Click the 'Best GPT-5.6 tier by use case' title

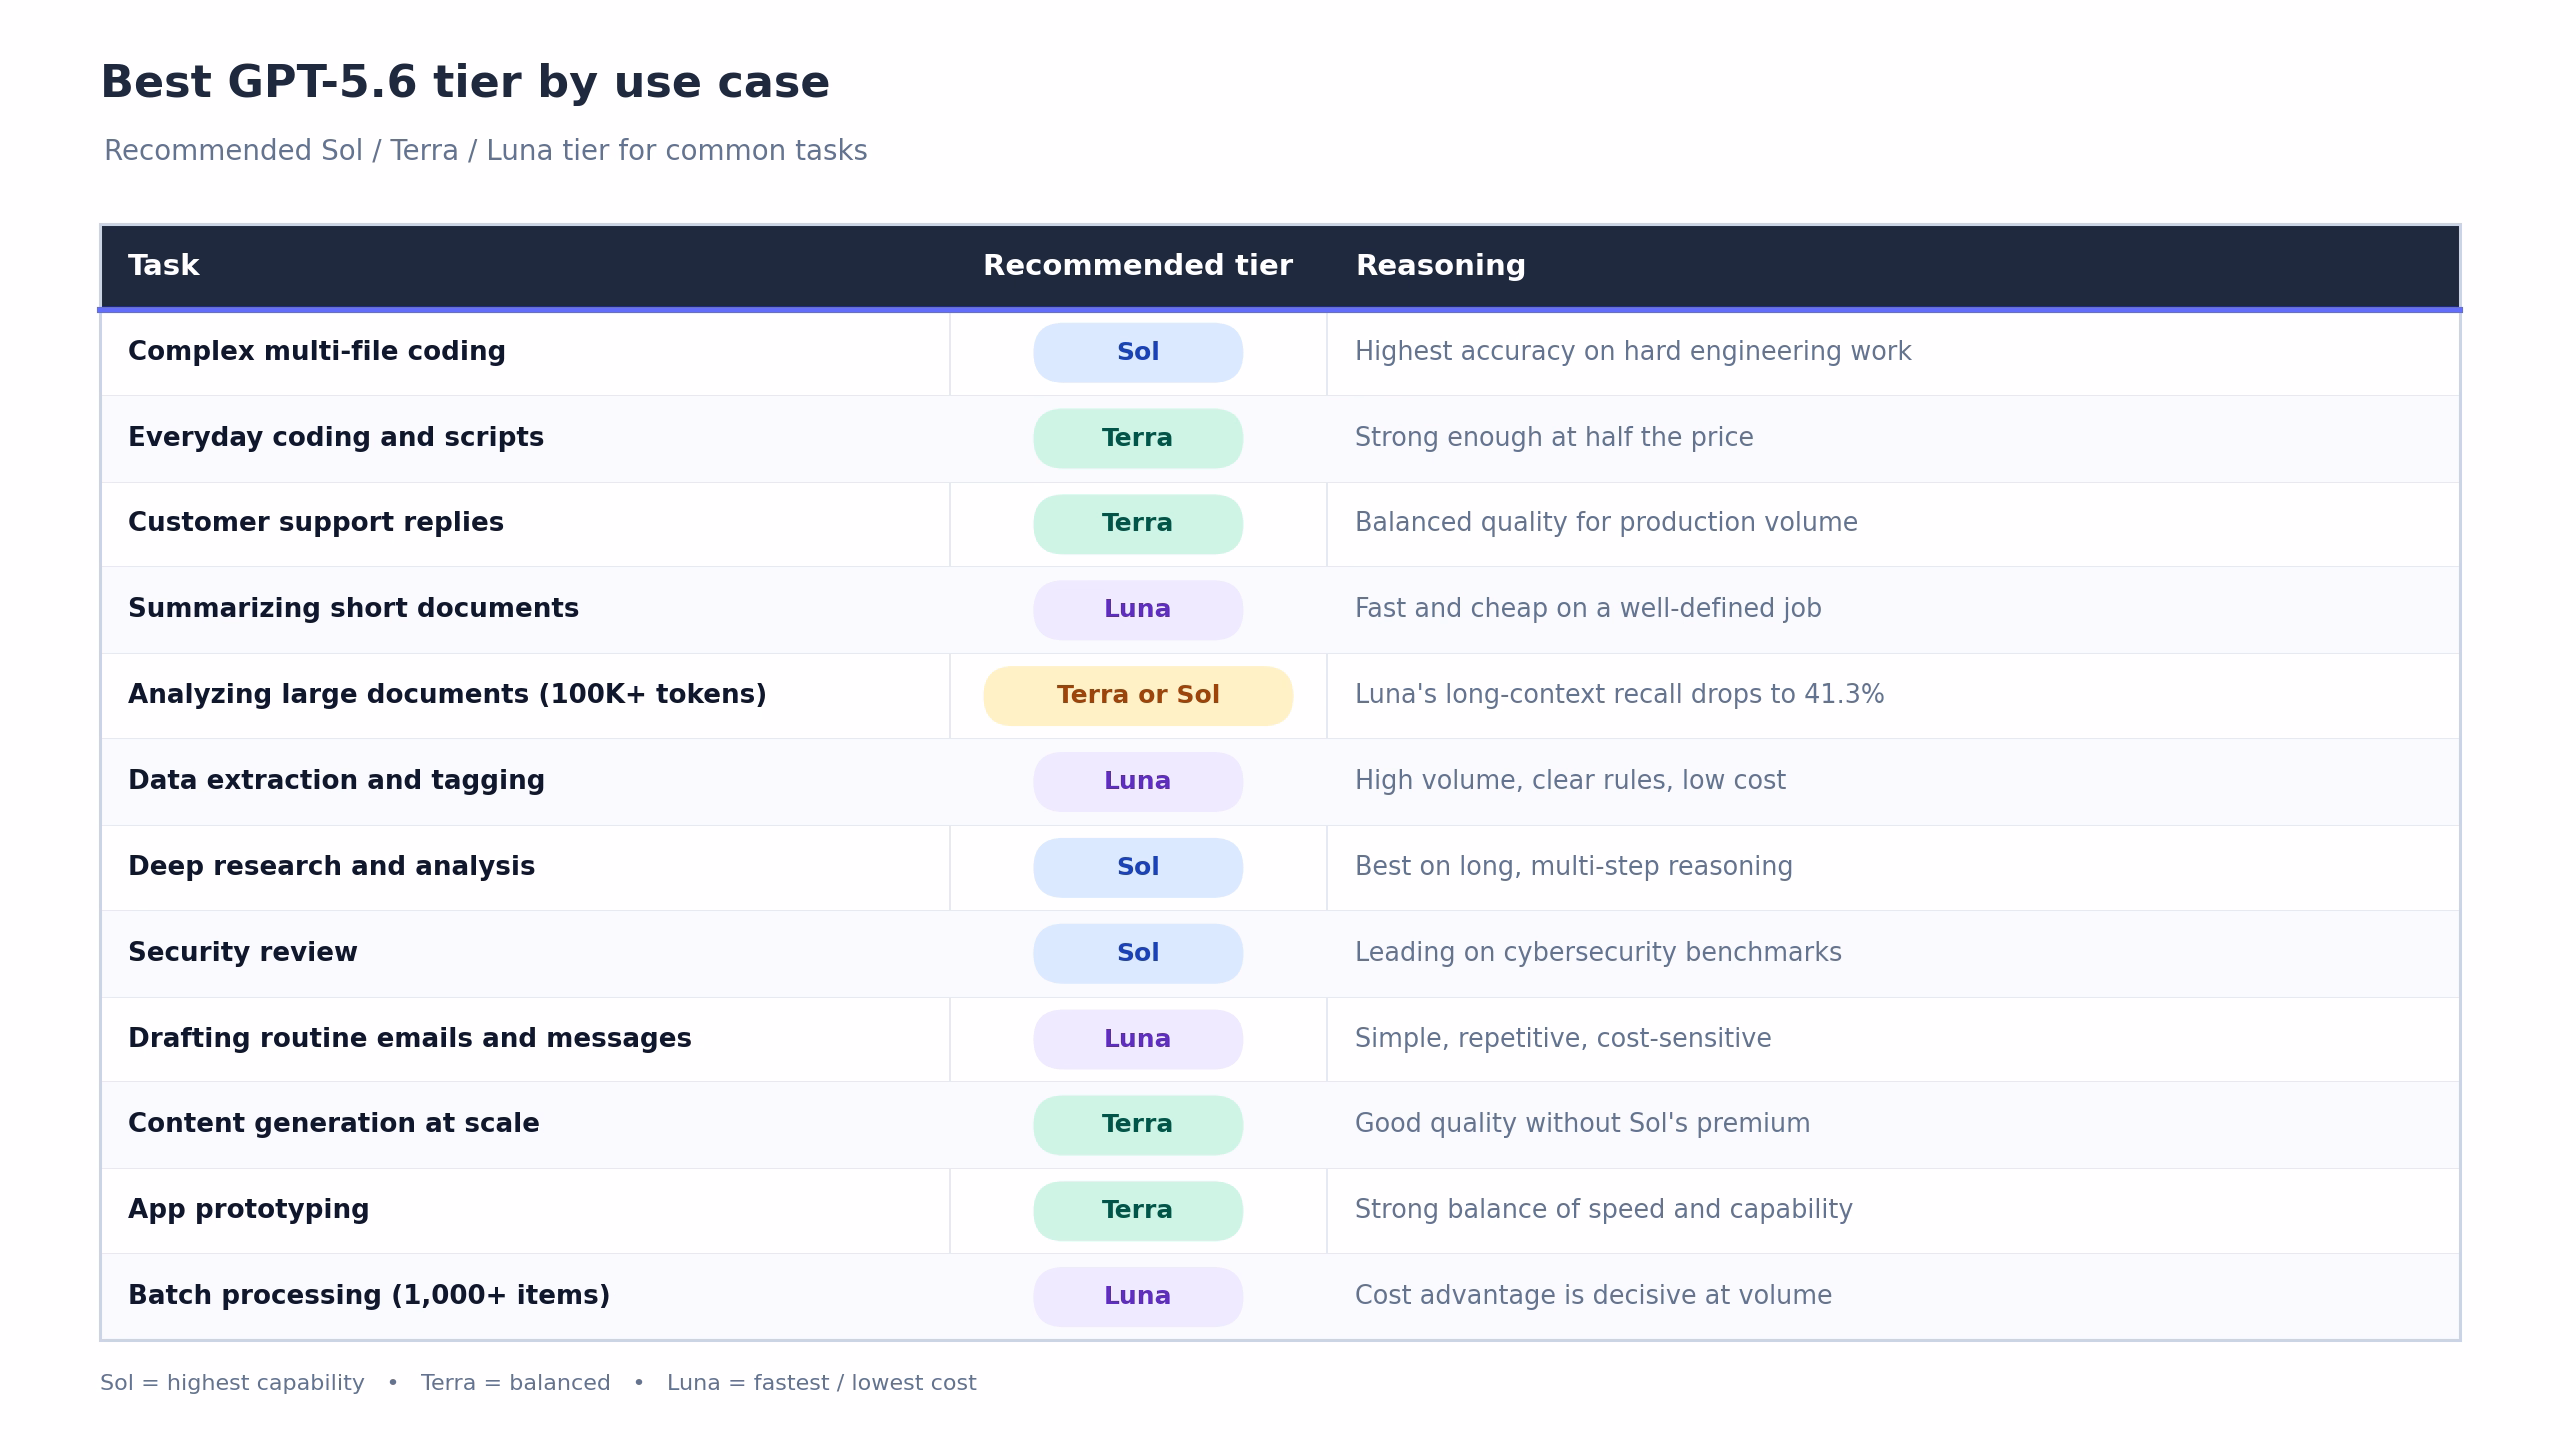[465, 83]
